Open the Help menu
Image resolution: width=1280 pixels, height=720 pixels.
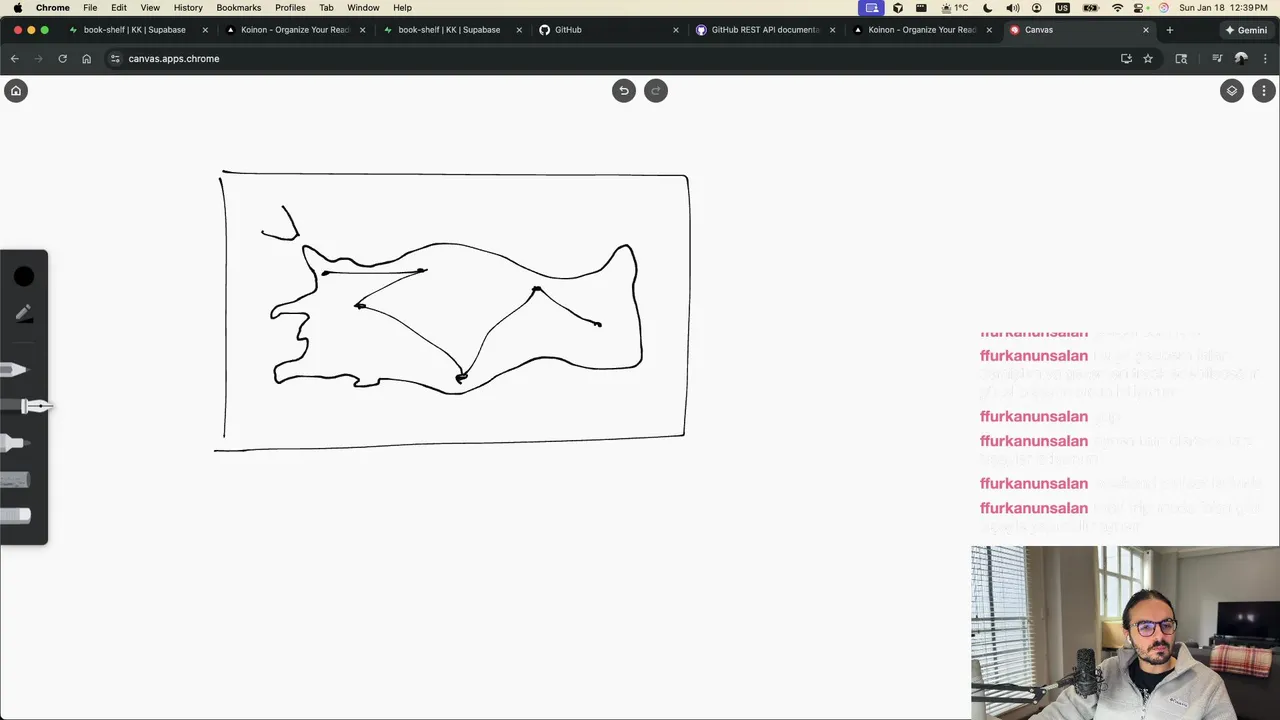(x=402, y=7)
